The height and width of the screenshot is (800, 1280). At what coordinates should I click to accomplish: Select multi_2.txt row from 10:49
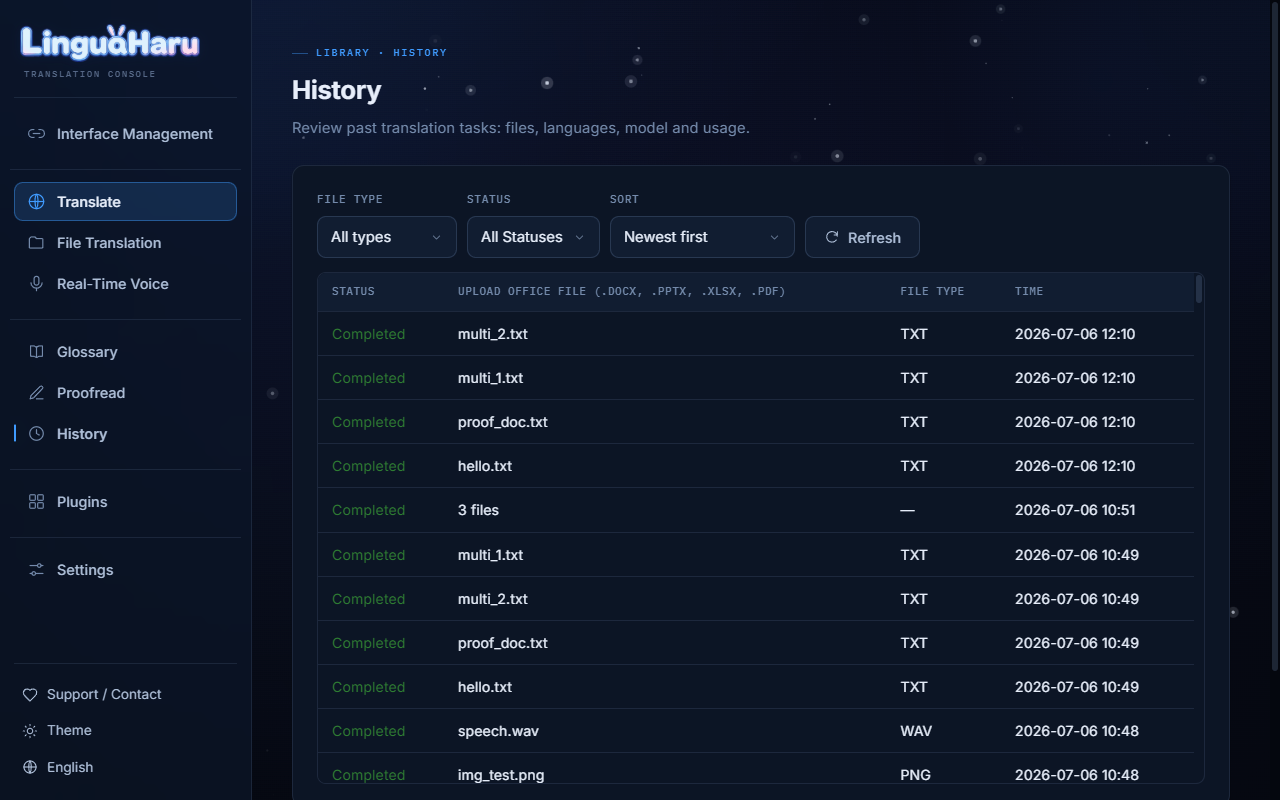pyautogui.click(x=756, y=599)
